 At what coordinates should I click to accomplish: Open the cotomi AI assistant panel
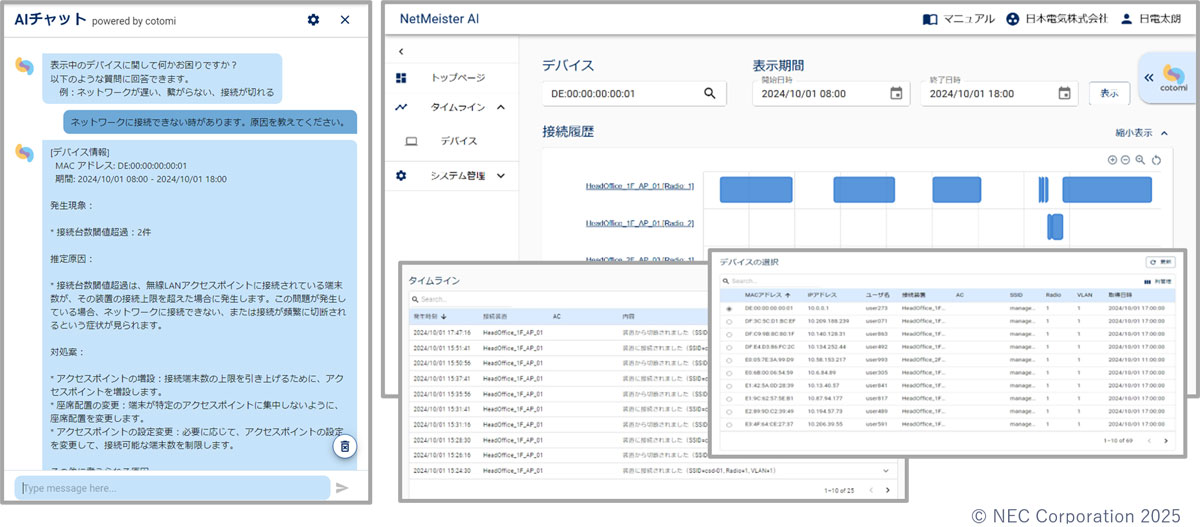1167,78
